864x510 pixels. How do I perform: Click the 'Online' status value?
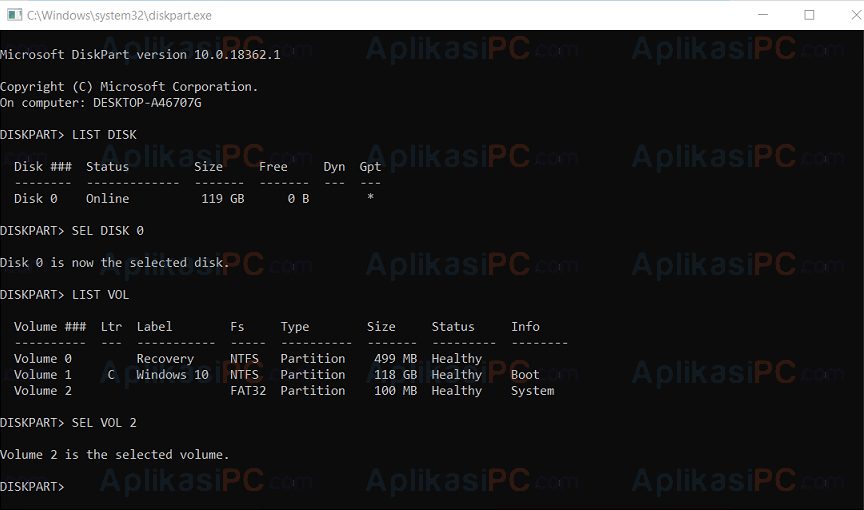107,198
